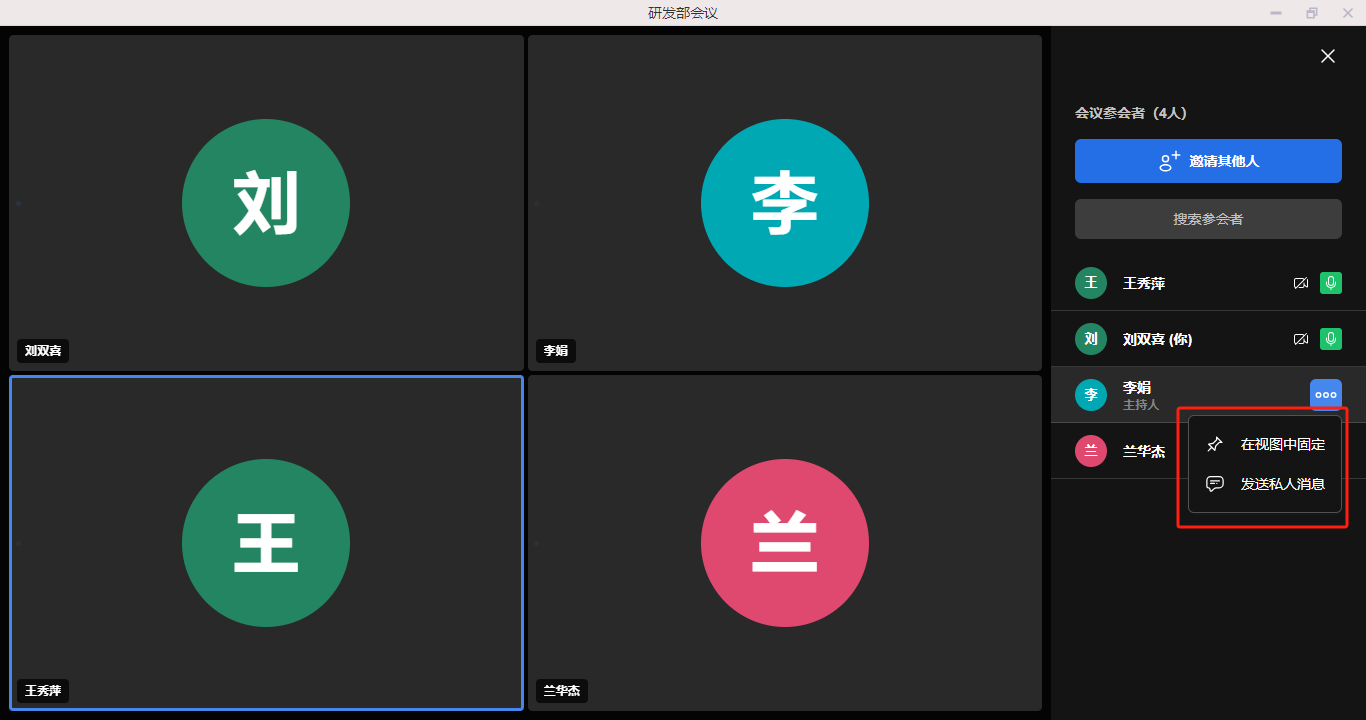Select 李娟's video tile in the grid
The height and width of the screenshot is (720, 1366).
click(x=785, y=203)
